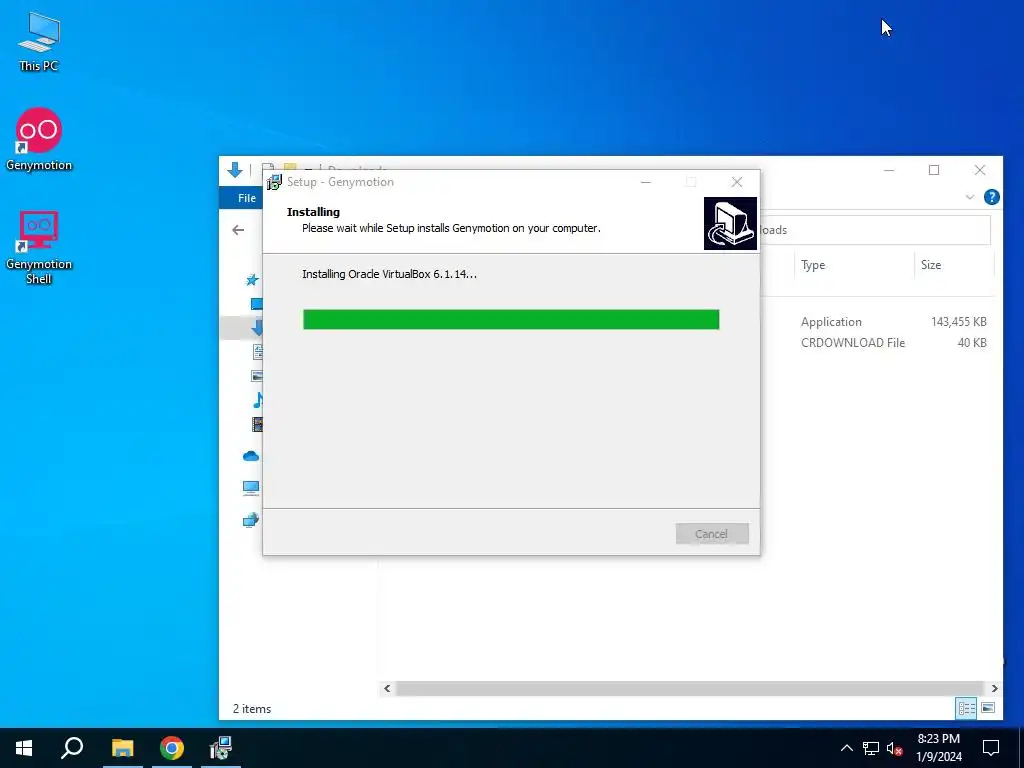Select Quick access star in Explorer sidebar

252,280
